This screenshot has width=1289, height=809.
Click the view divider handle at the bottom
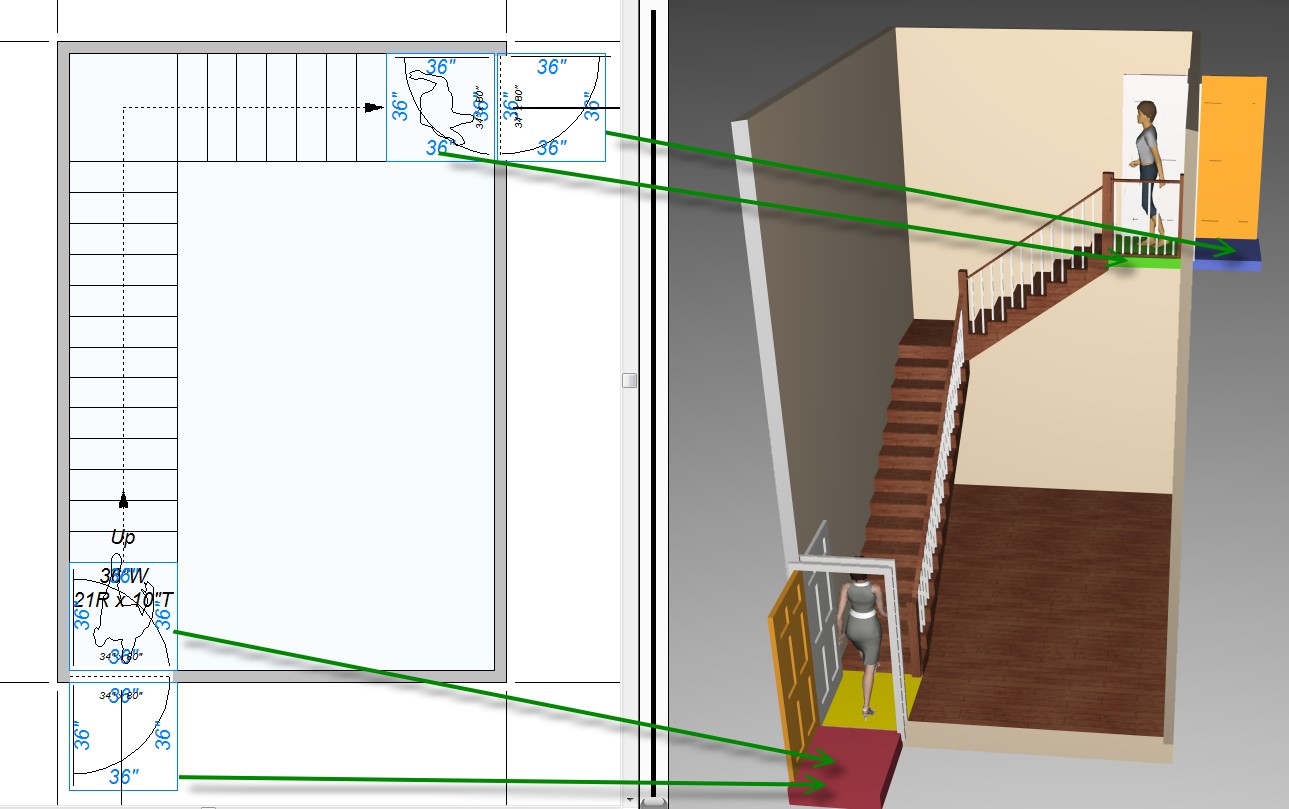tap(653, 802)
